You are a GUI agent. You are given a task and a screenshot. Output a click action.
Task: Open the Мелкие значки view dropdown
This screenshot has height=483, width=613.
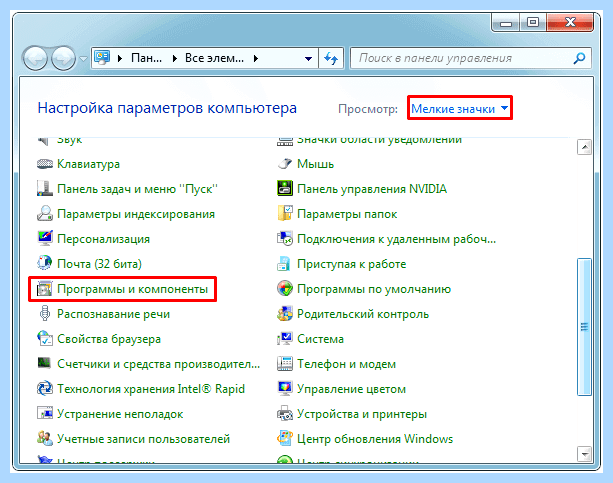click(x=460, y=108)
